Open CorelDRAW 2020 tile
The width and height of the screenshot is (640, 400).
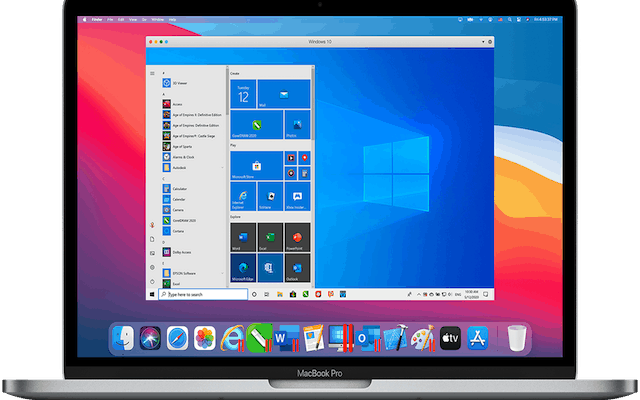pyautogui.click(x=257, y=124)
